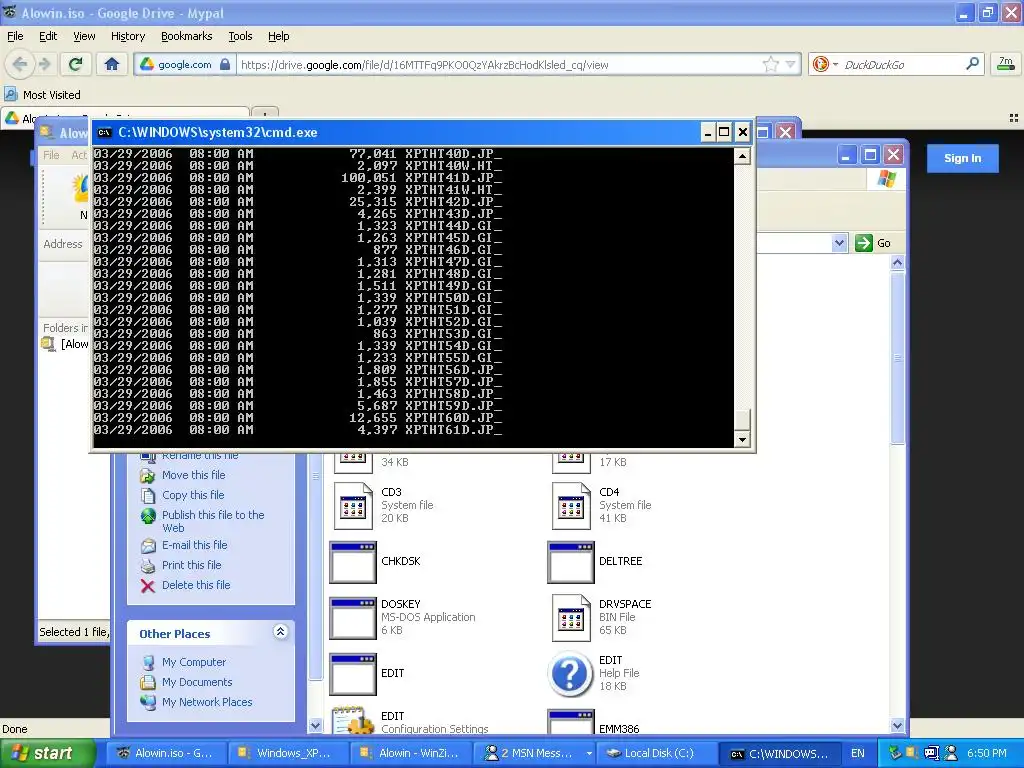Select the EMM386 file icon

[571, 722]
